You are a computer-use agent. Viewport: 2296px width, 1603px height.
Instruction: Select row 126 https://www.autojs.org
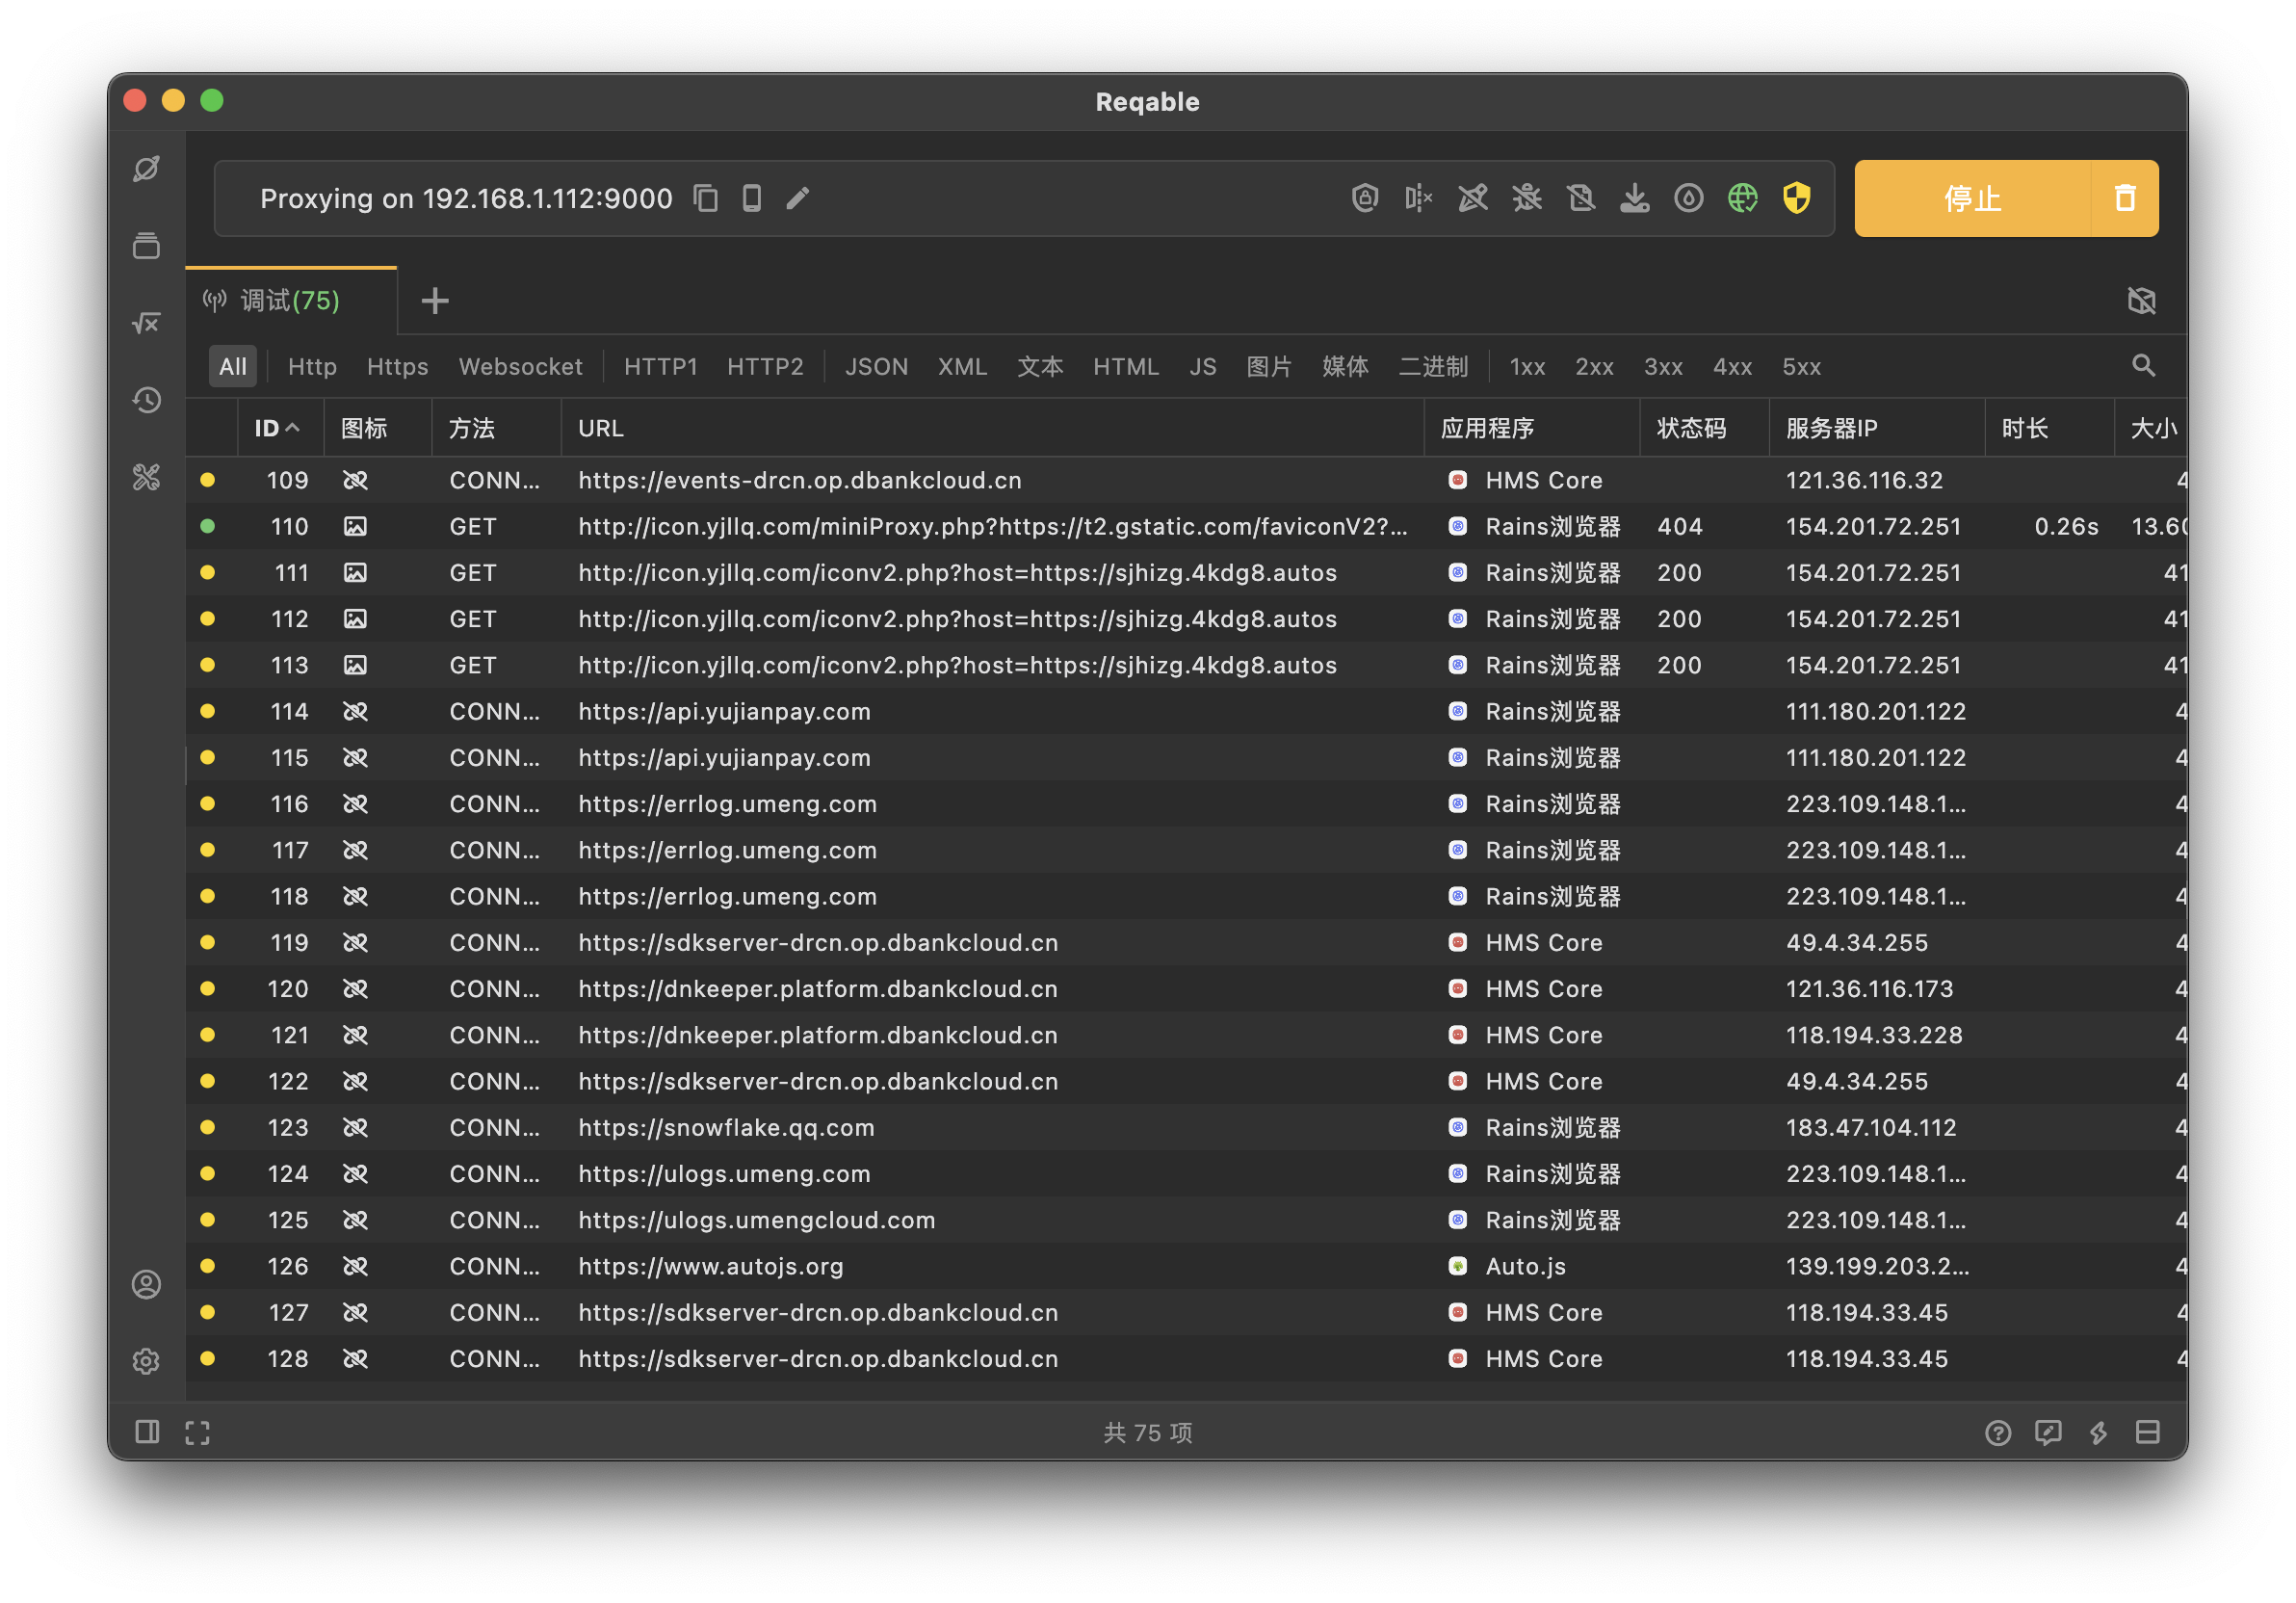tap(1186, 1266)
